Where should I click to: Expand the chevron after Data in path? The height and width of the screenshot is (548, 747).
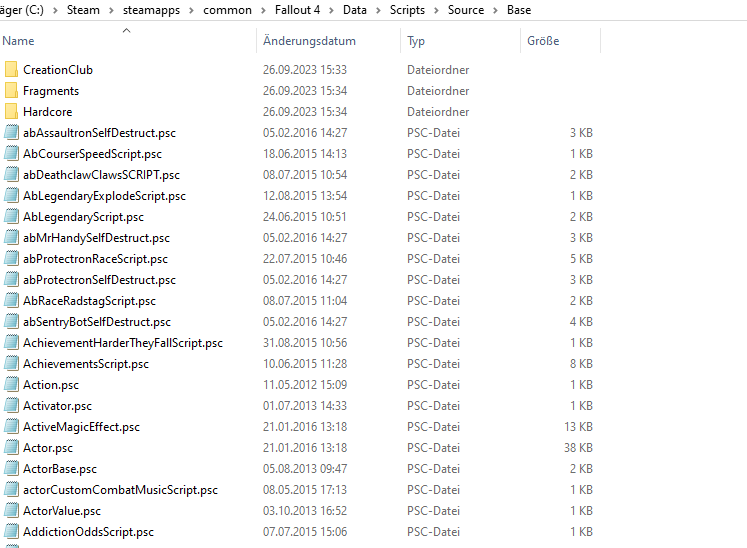tap(378, 10)
